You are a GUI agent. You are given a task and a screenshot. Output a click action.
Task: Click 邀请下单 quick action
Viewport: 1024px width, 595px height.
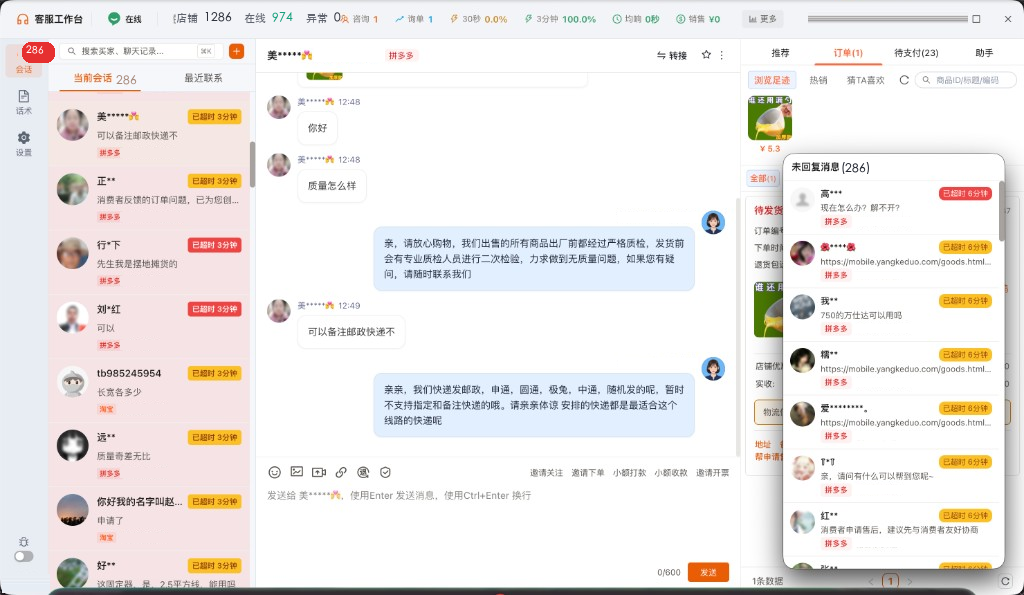pos(588,473)
